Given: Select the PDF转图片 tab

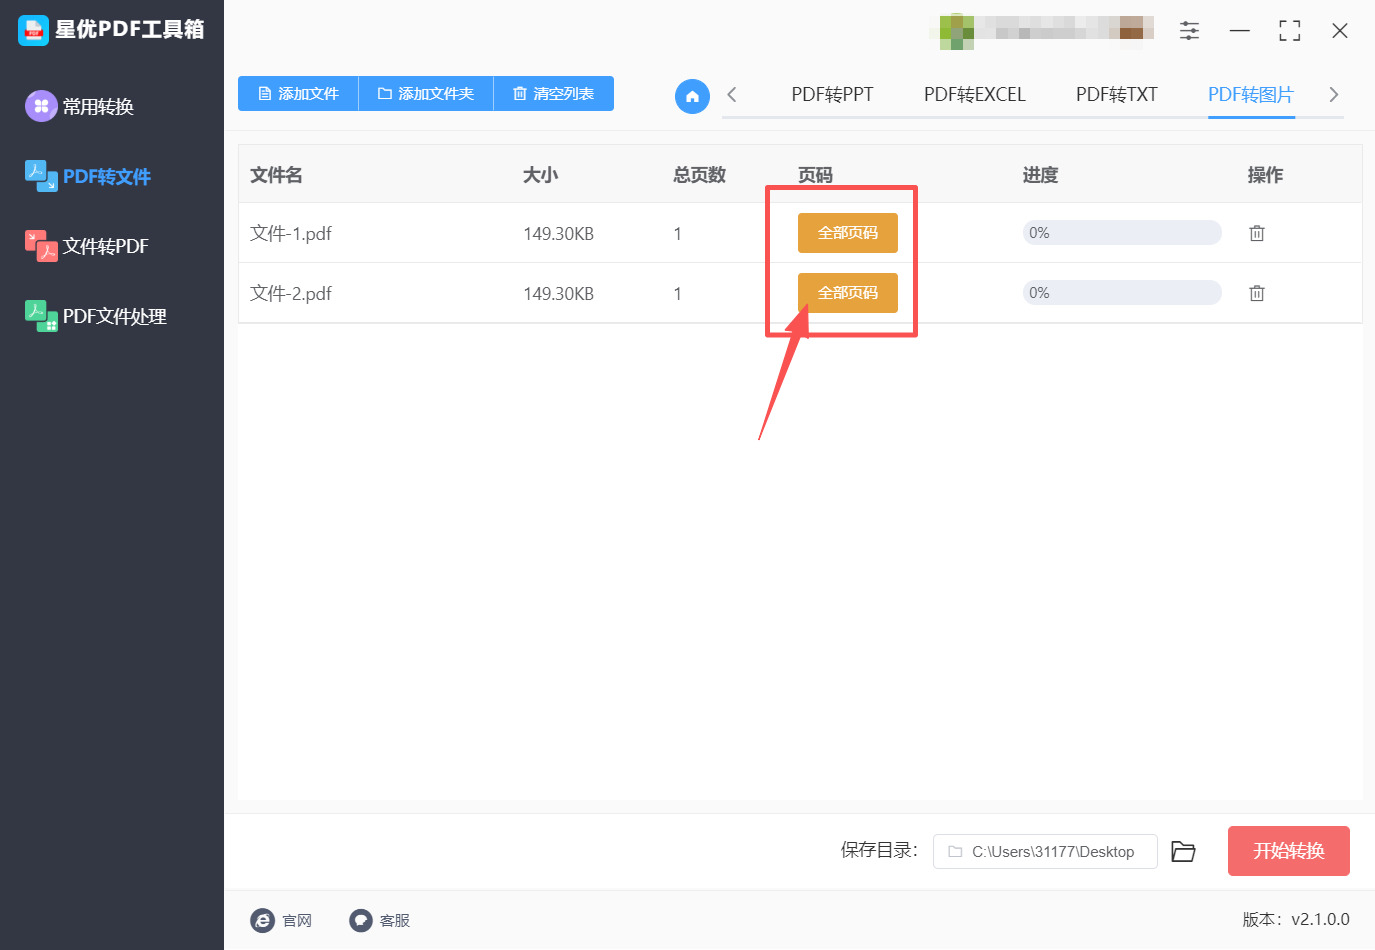Looking at the screenshot, I should coord(1251,94).
